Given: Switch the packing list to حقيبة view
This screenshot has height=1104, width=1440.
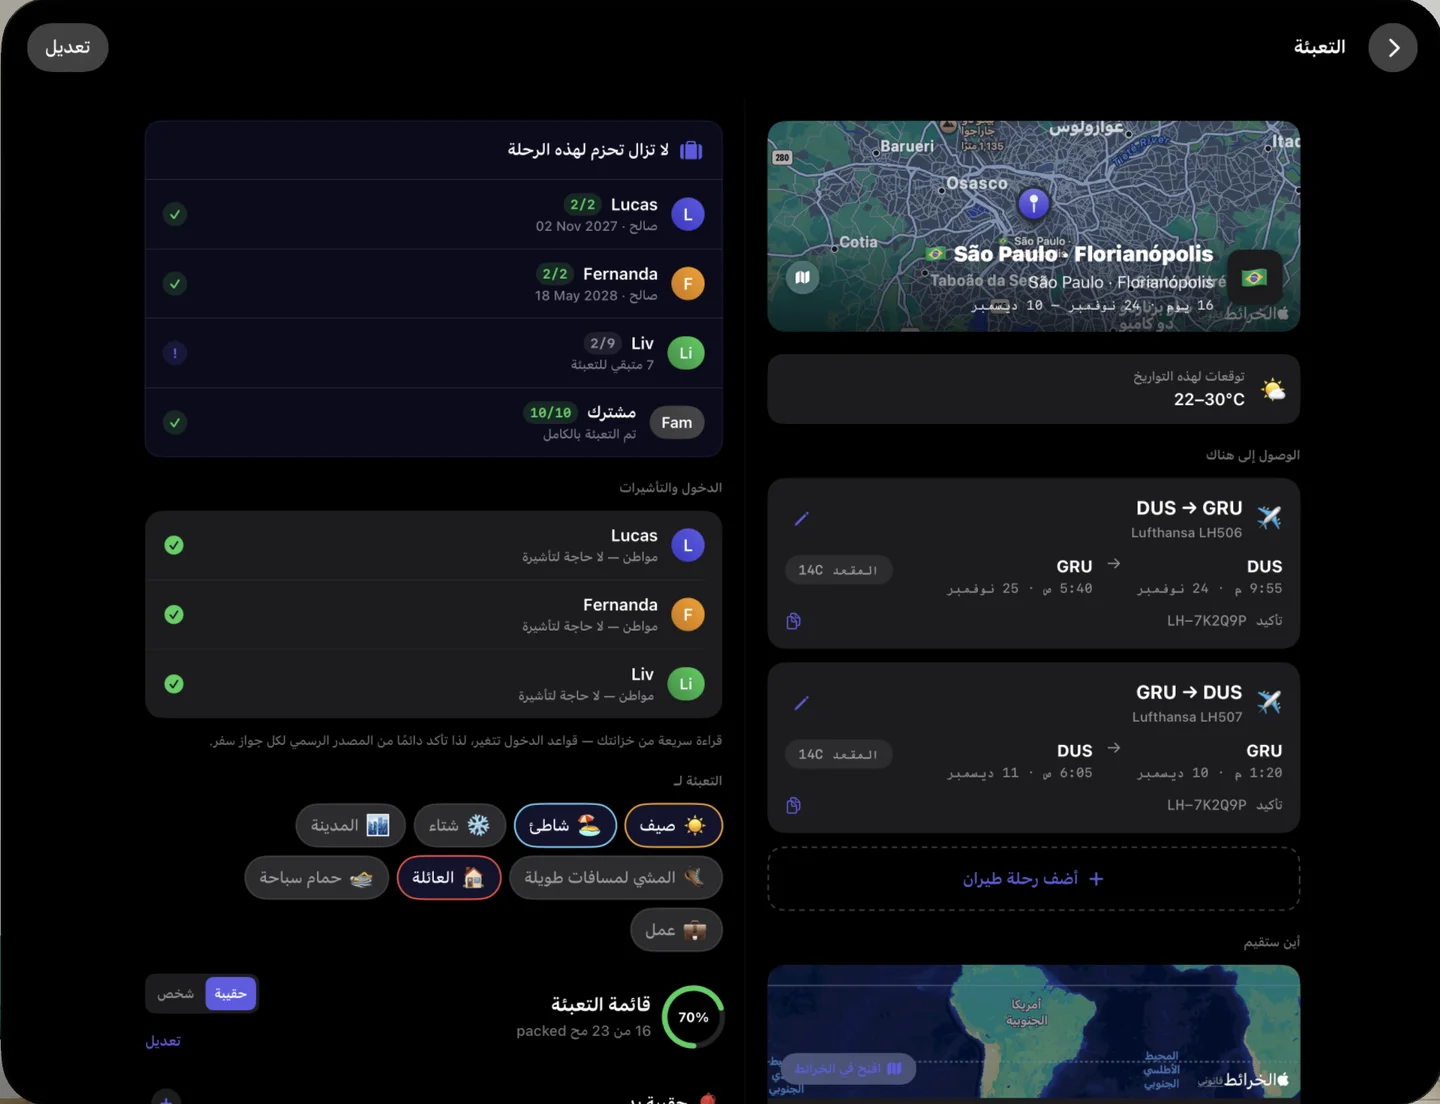Looking at the screenshot, I should (x=231, y=993).
